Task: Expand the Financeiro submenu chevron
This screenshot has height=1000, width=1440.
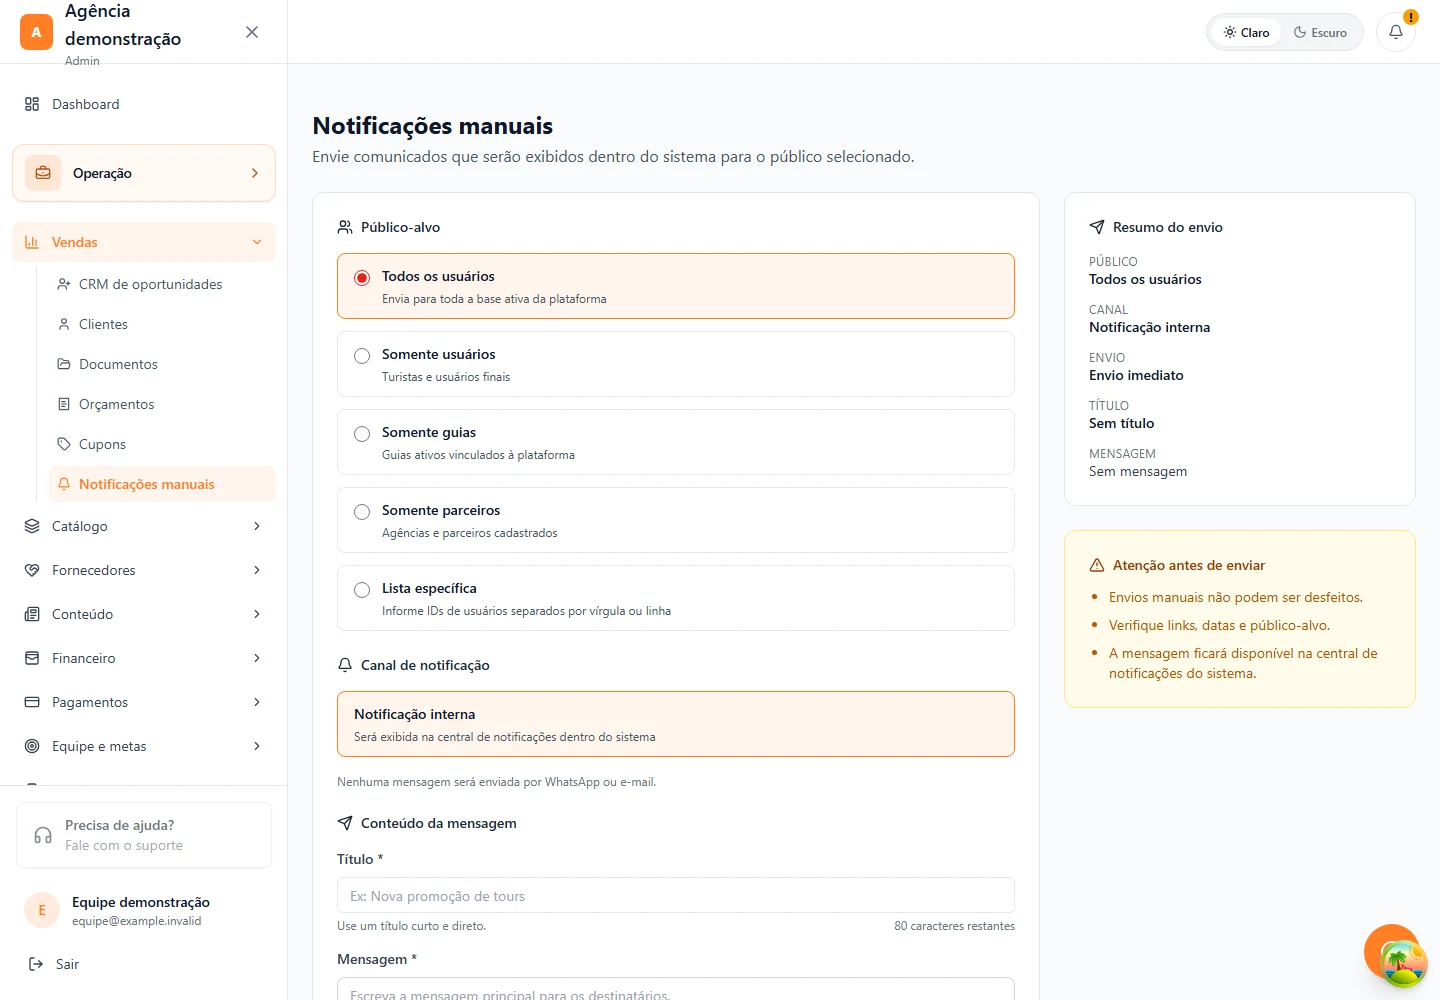Action: pos(257,658)
